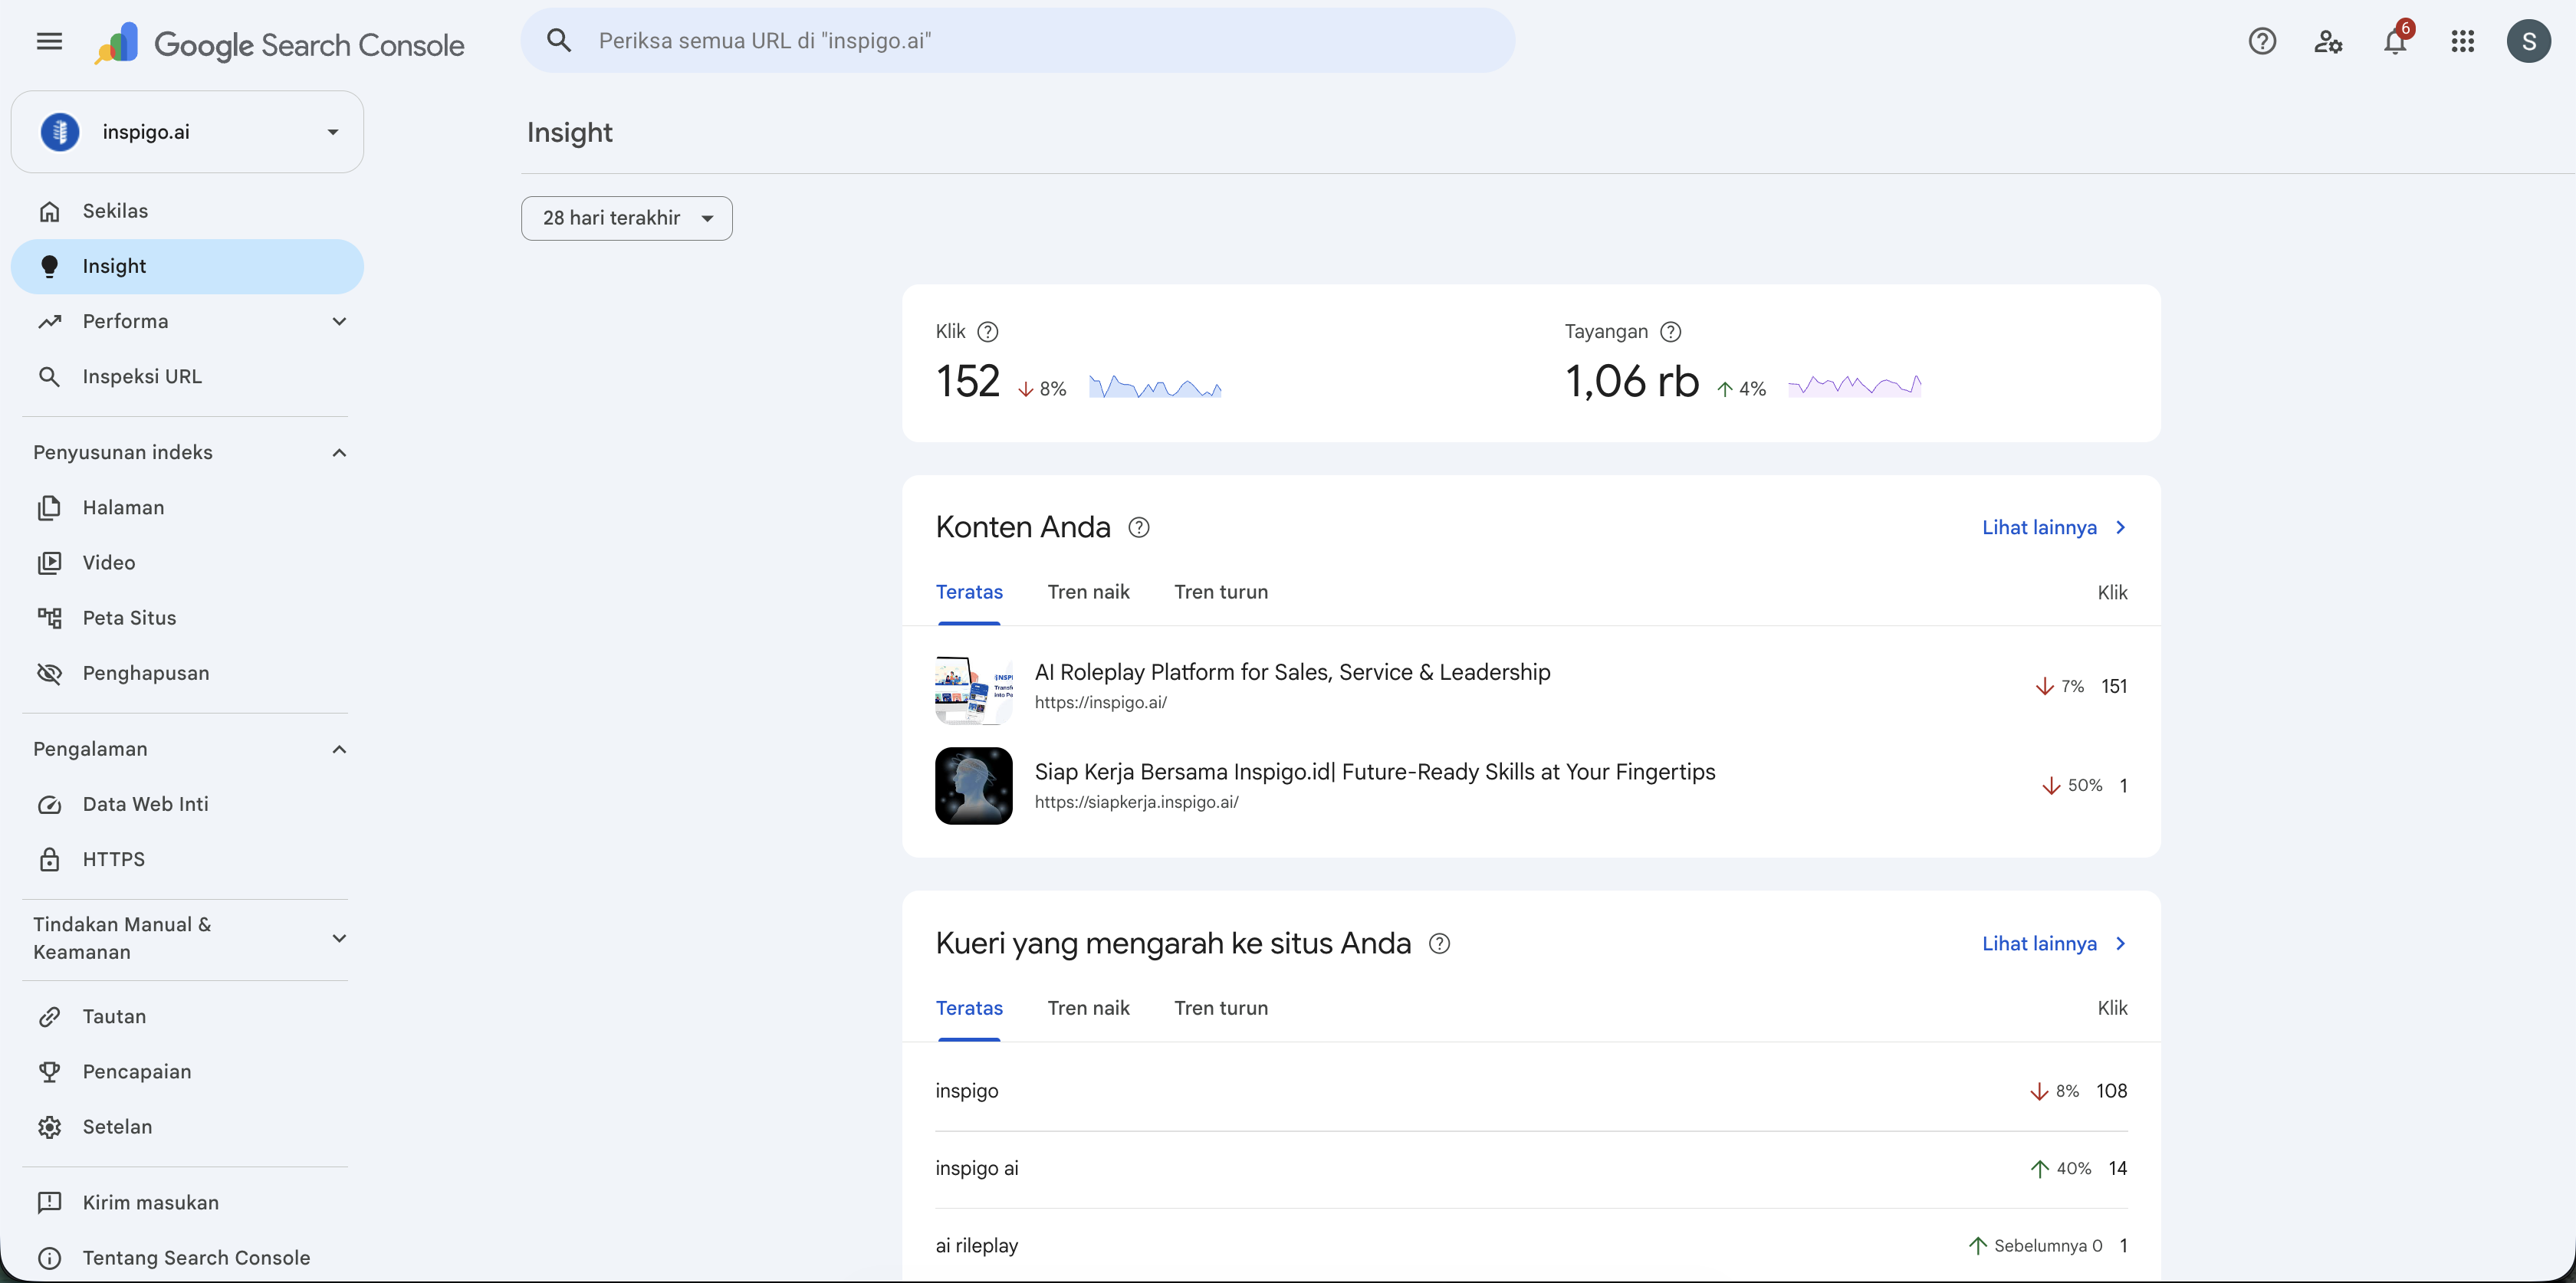
Task: Click the https://siapkerja.inspigo.ai/ URL text
Action: (1136, 802)
